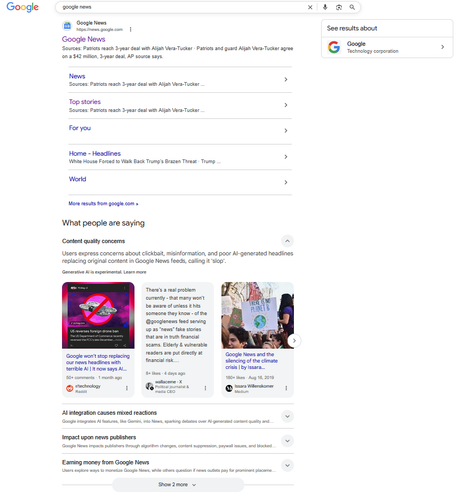
Task: Click the Google News favicon icon
Action: (x=67, y=26)
